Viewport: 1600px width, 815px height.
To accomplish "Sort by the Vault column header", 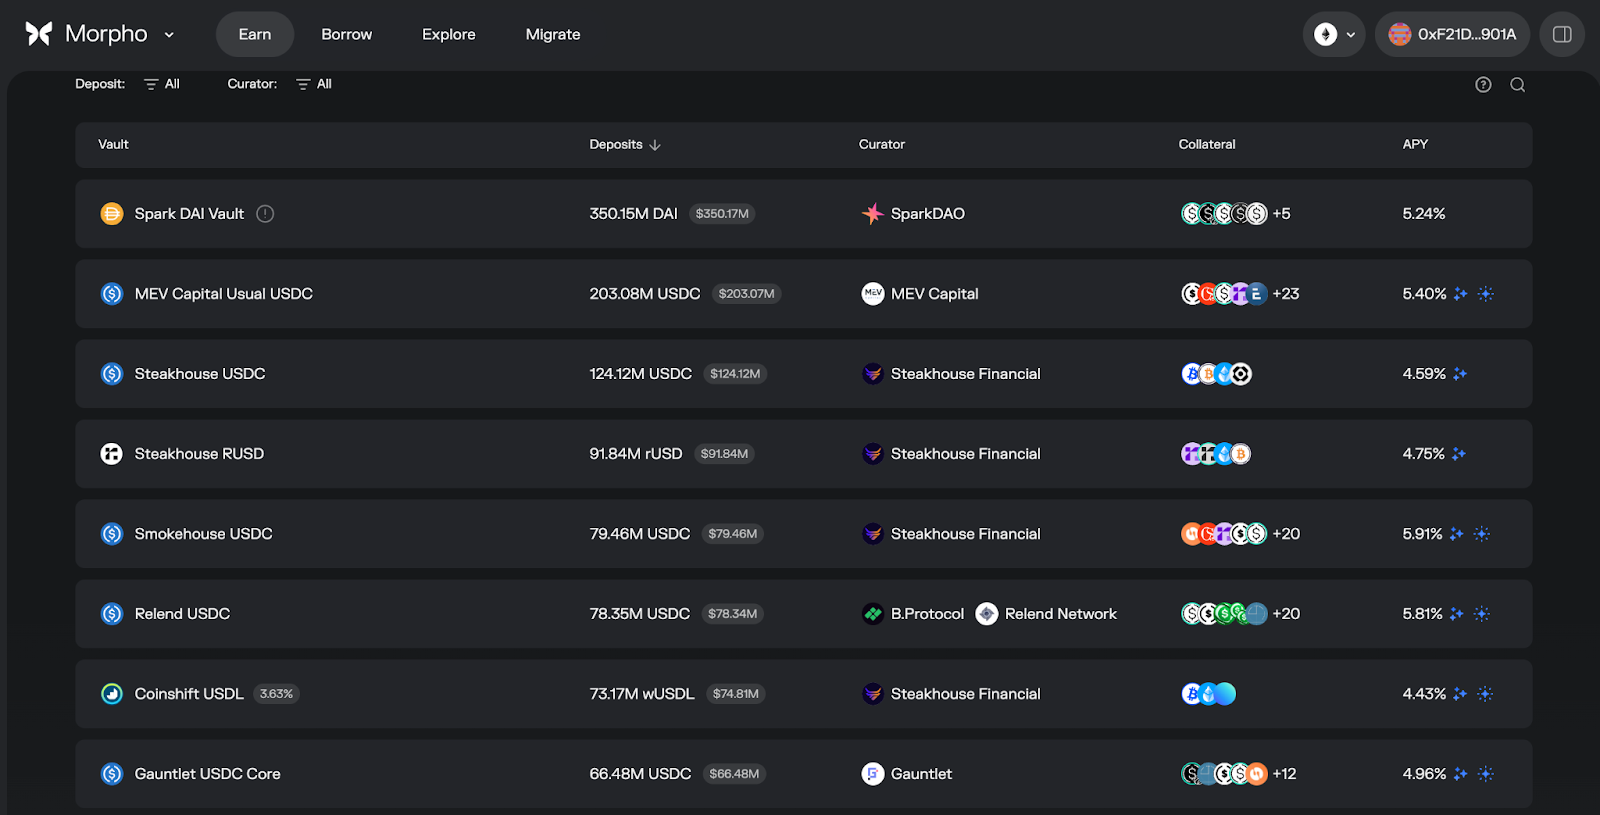I will (x=113, y=144).
